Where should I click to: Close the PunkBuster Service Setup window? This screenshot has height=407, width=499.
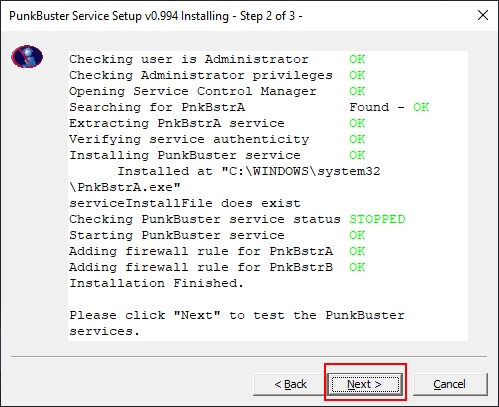tap(483, 15)
